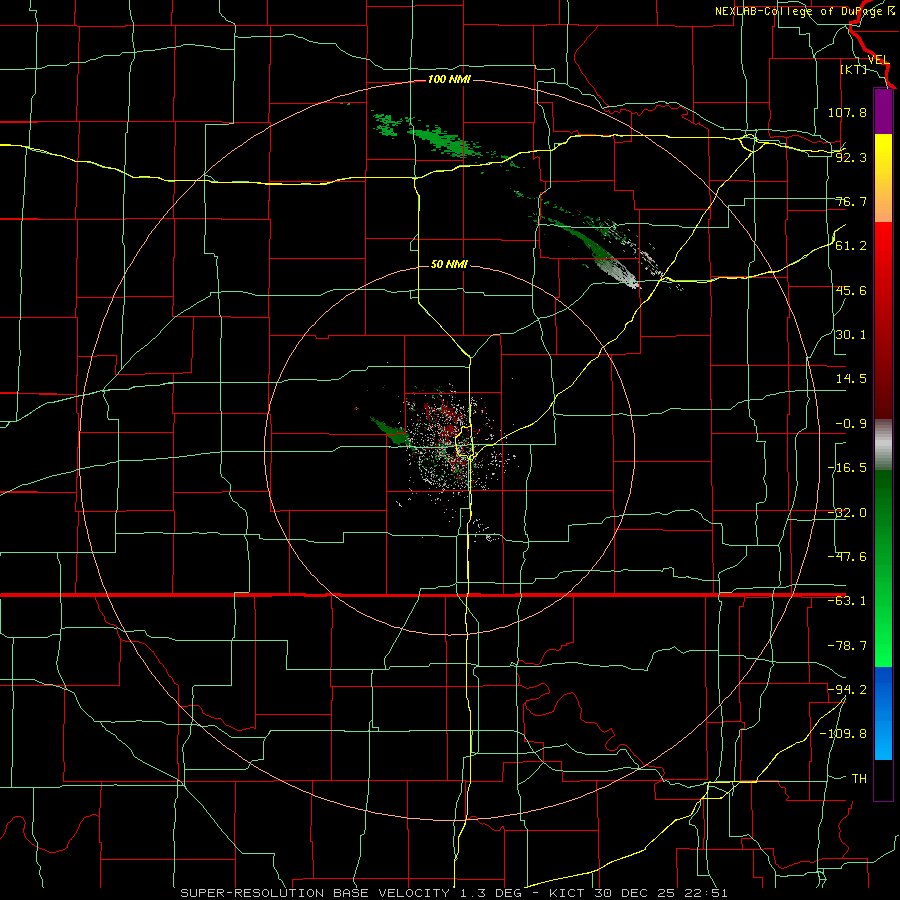Click the -16.5 legend value
This screenshot has height=900, width=900.
click(x=847, y=468)
